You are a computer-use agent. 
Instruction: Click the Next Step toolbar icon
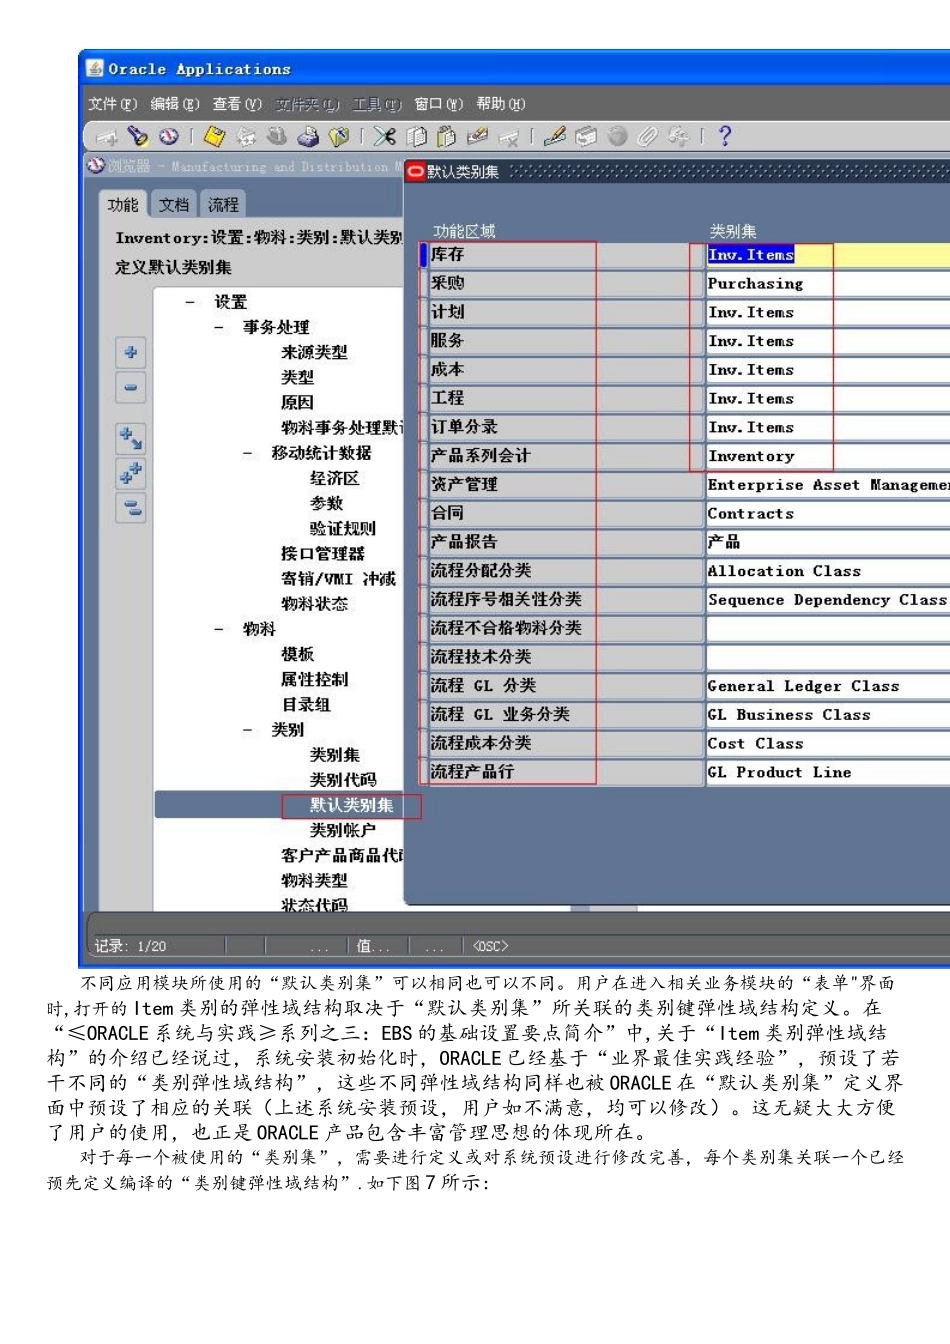pos(246,137)
